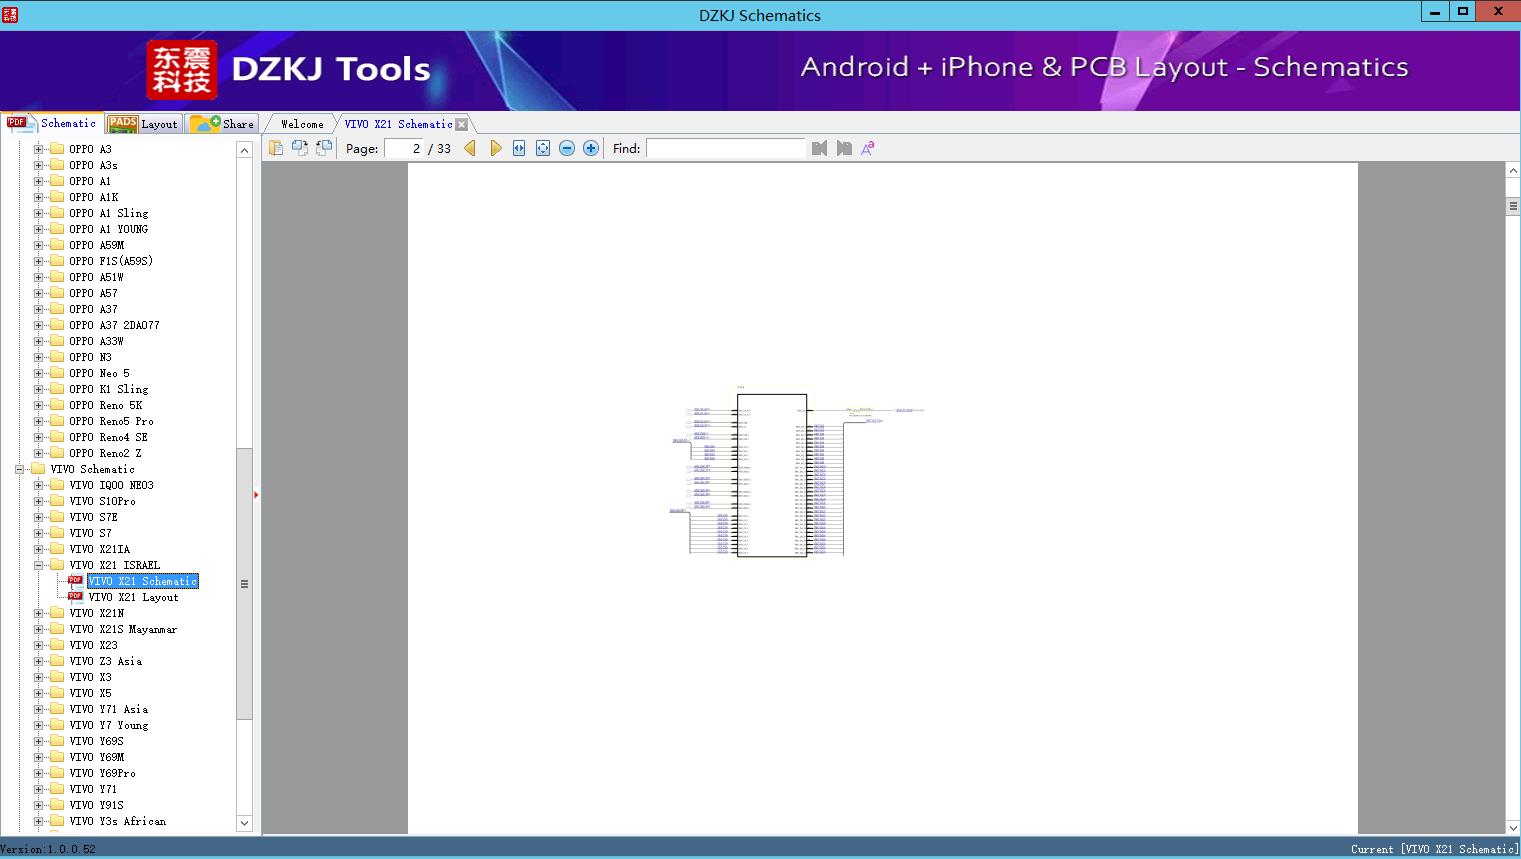
Task: Click find next icon
Action: pos(844,148)
